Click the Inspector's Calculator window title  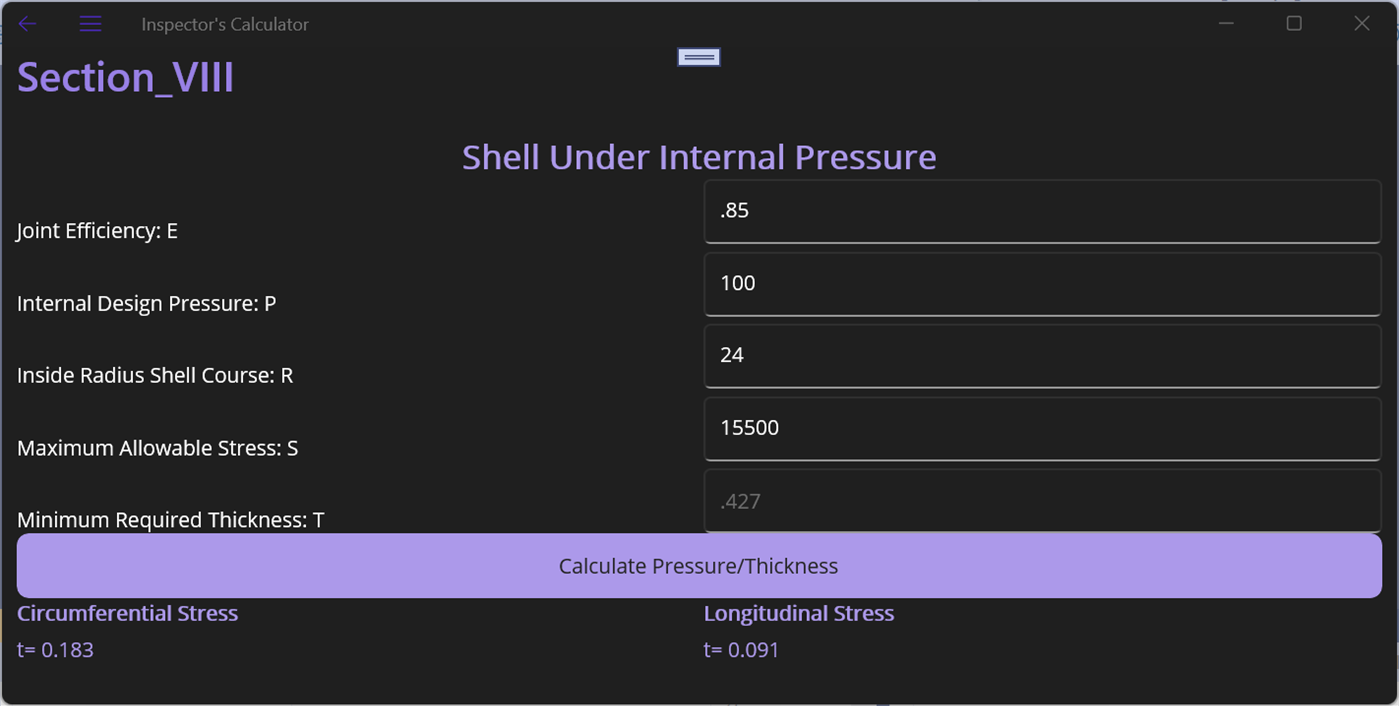click(x=224, y=23)
